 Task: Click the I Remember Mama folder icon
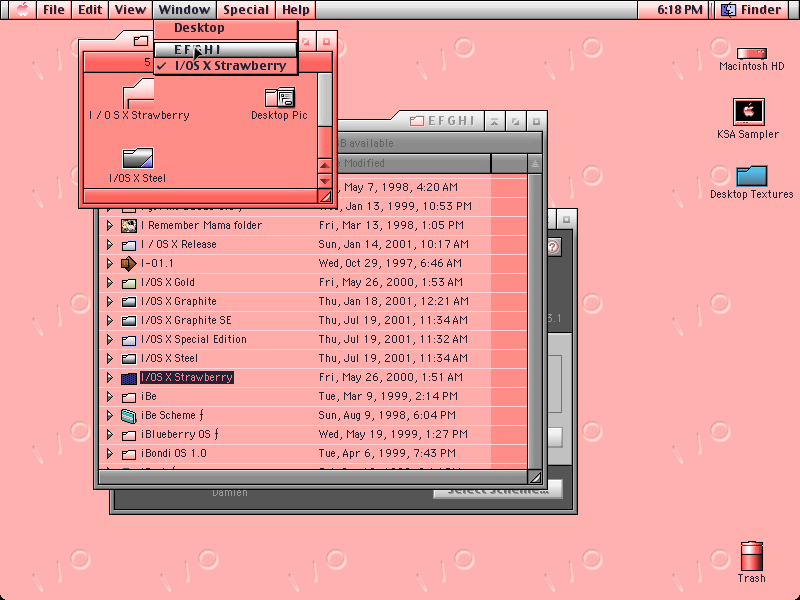[x=129, y=225]
